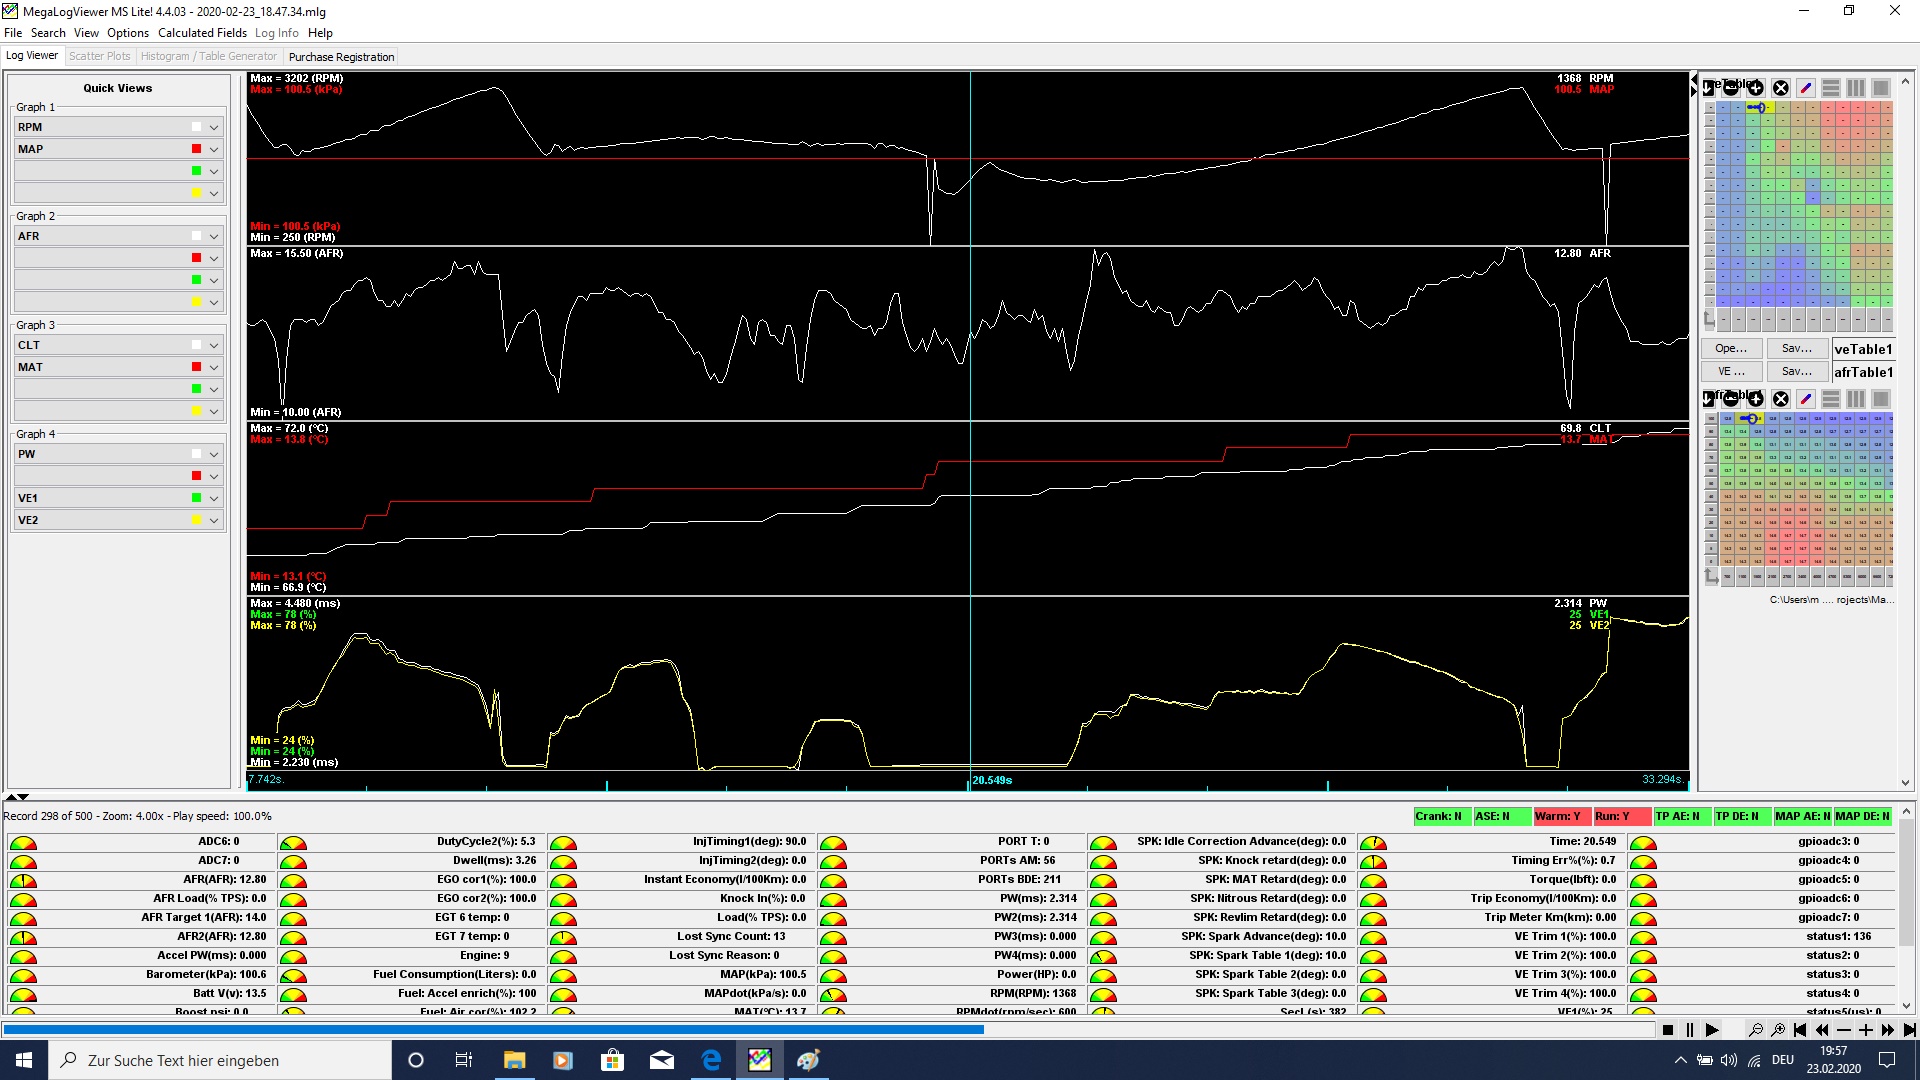Click the Zoom Out magnifier icon
The image size is (1920, 1080).
pyautogui.click(x=1755, y=1030)
